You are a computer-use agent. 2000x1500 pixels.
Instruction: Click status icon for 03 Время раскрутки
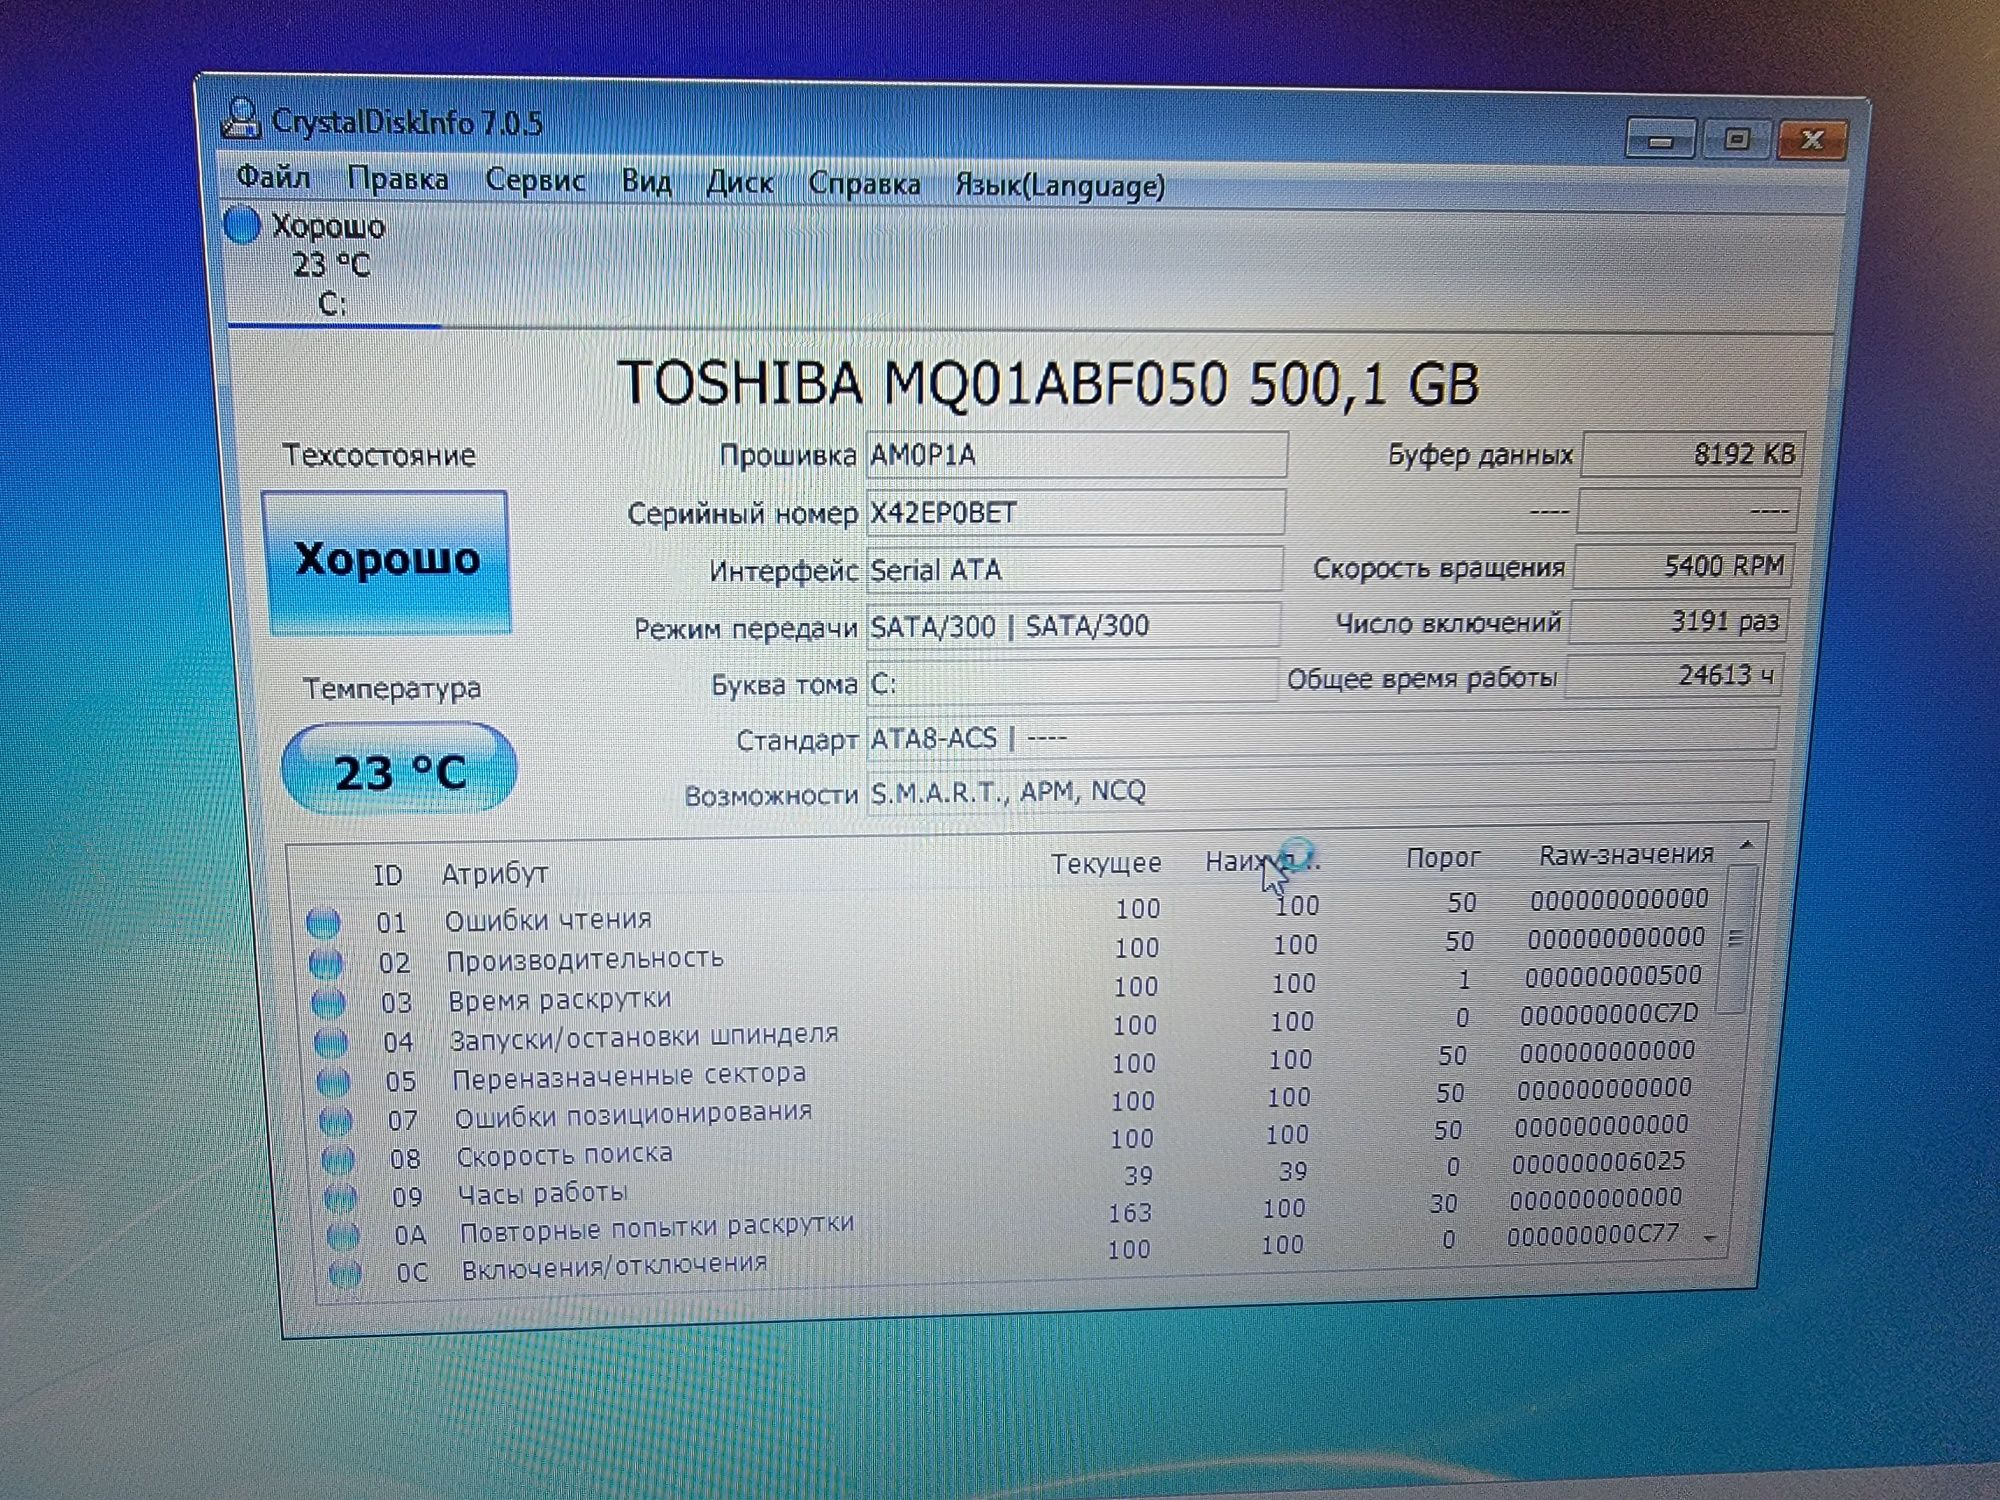pyautogui.click(x=329, y=1002)
